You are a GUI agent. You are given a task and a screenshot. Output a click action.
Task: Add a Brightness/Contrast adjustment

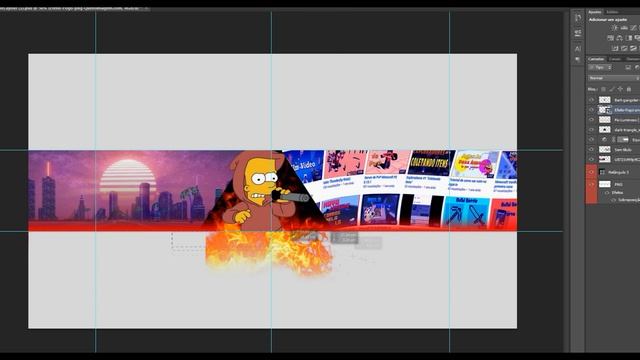tap(615, 28)
